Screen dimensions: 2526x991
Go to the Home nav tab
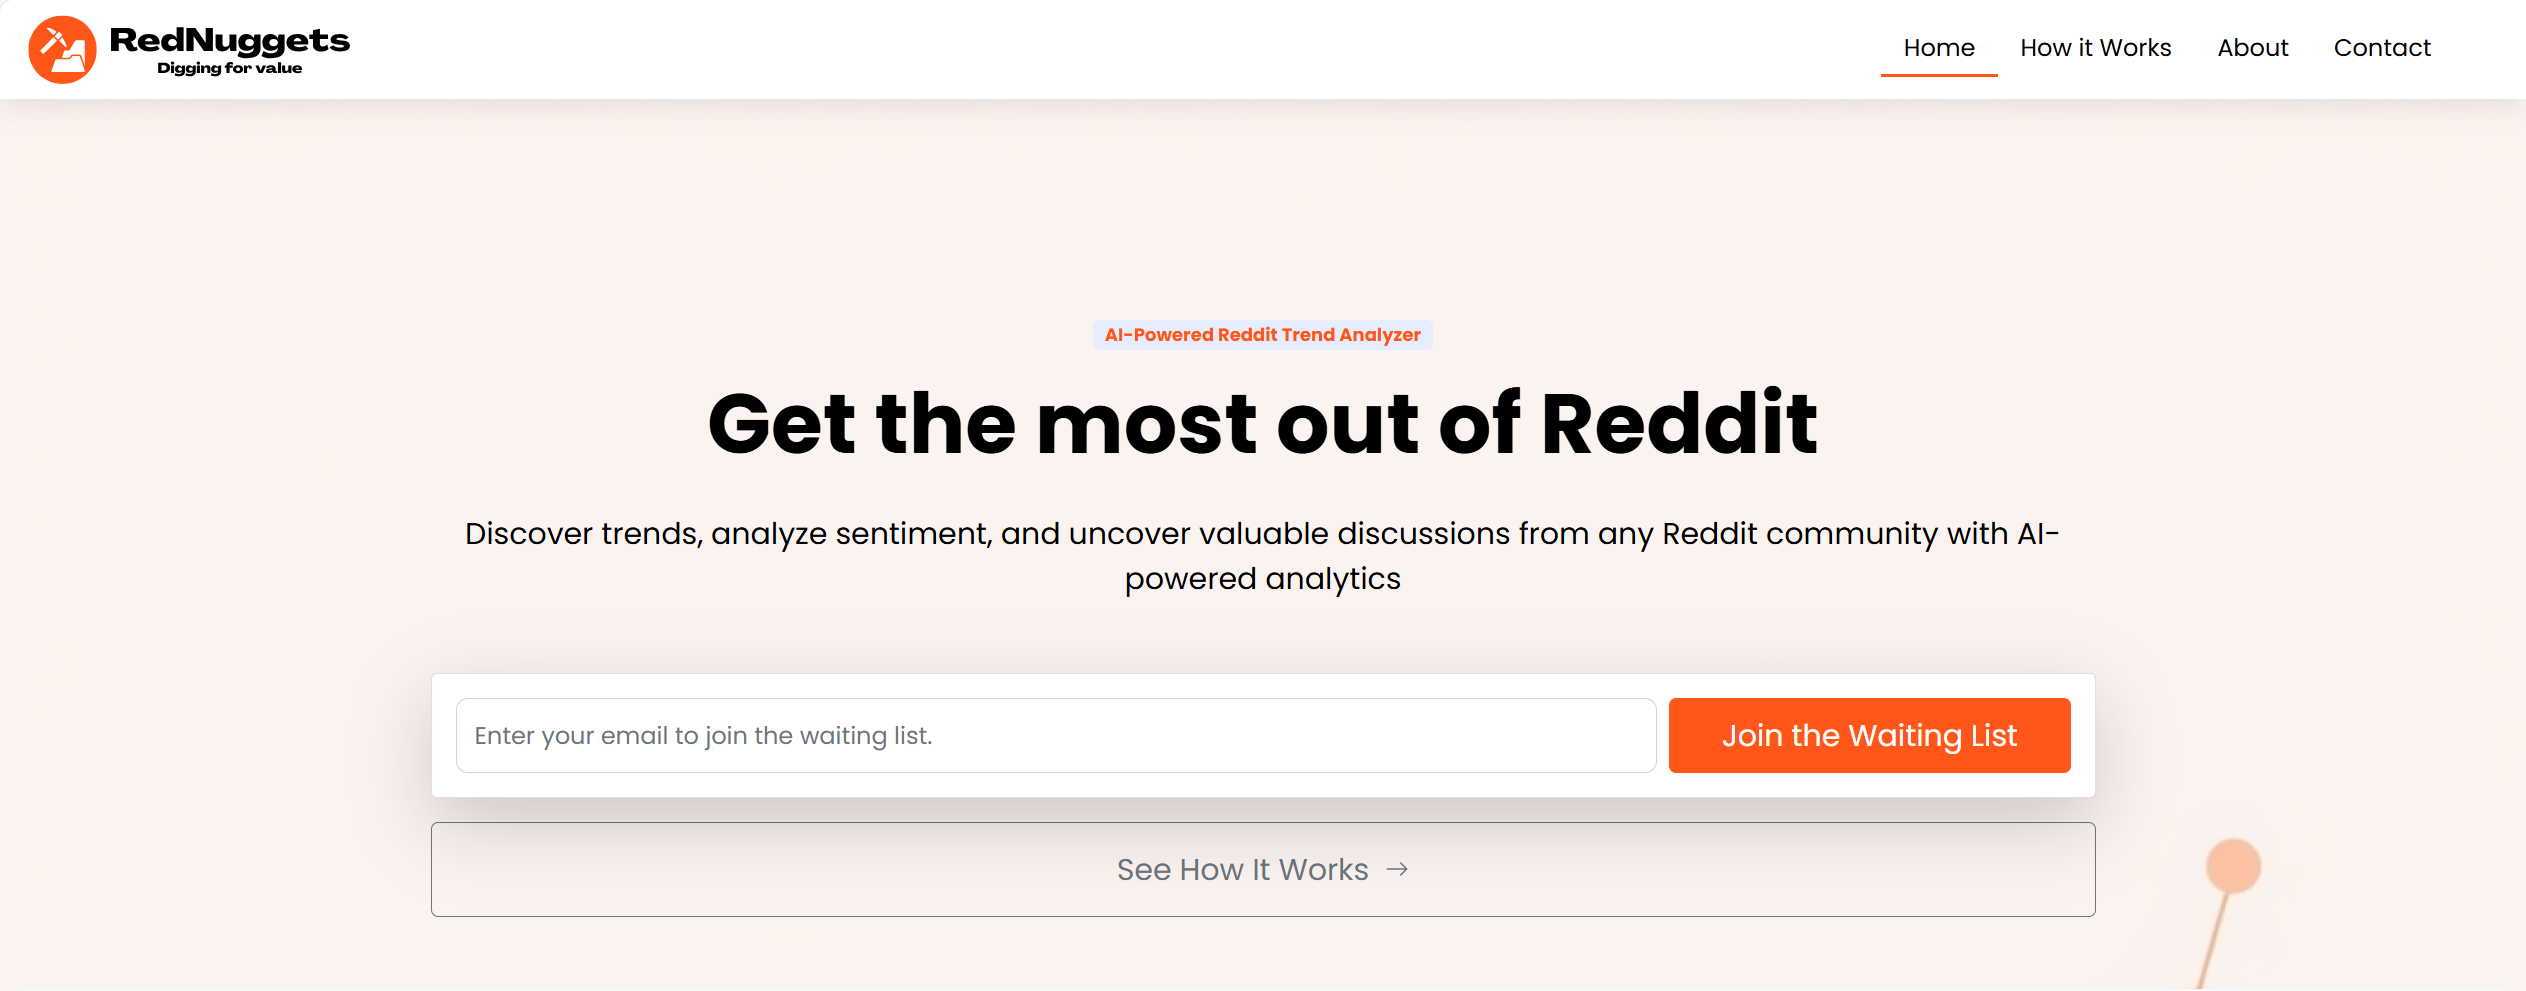coord(1938,48)
